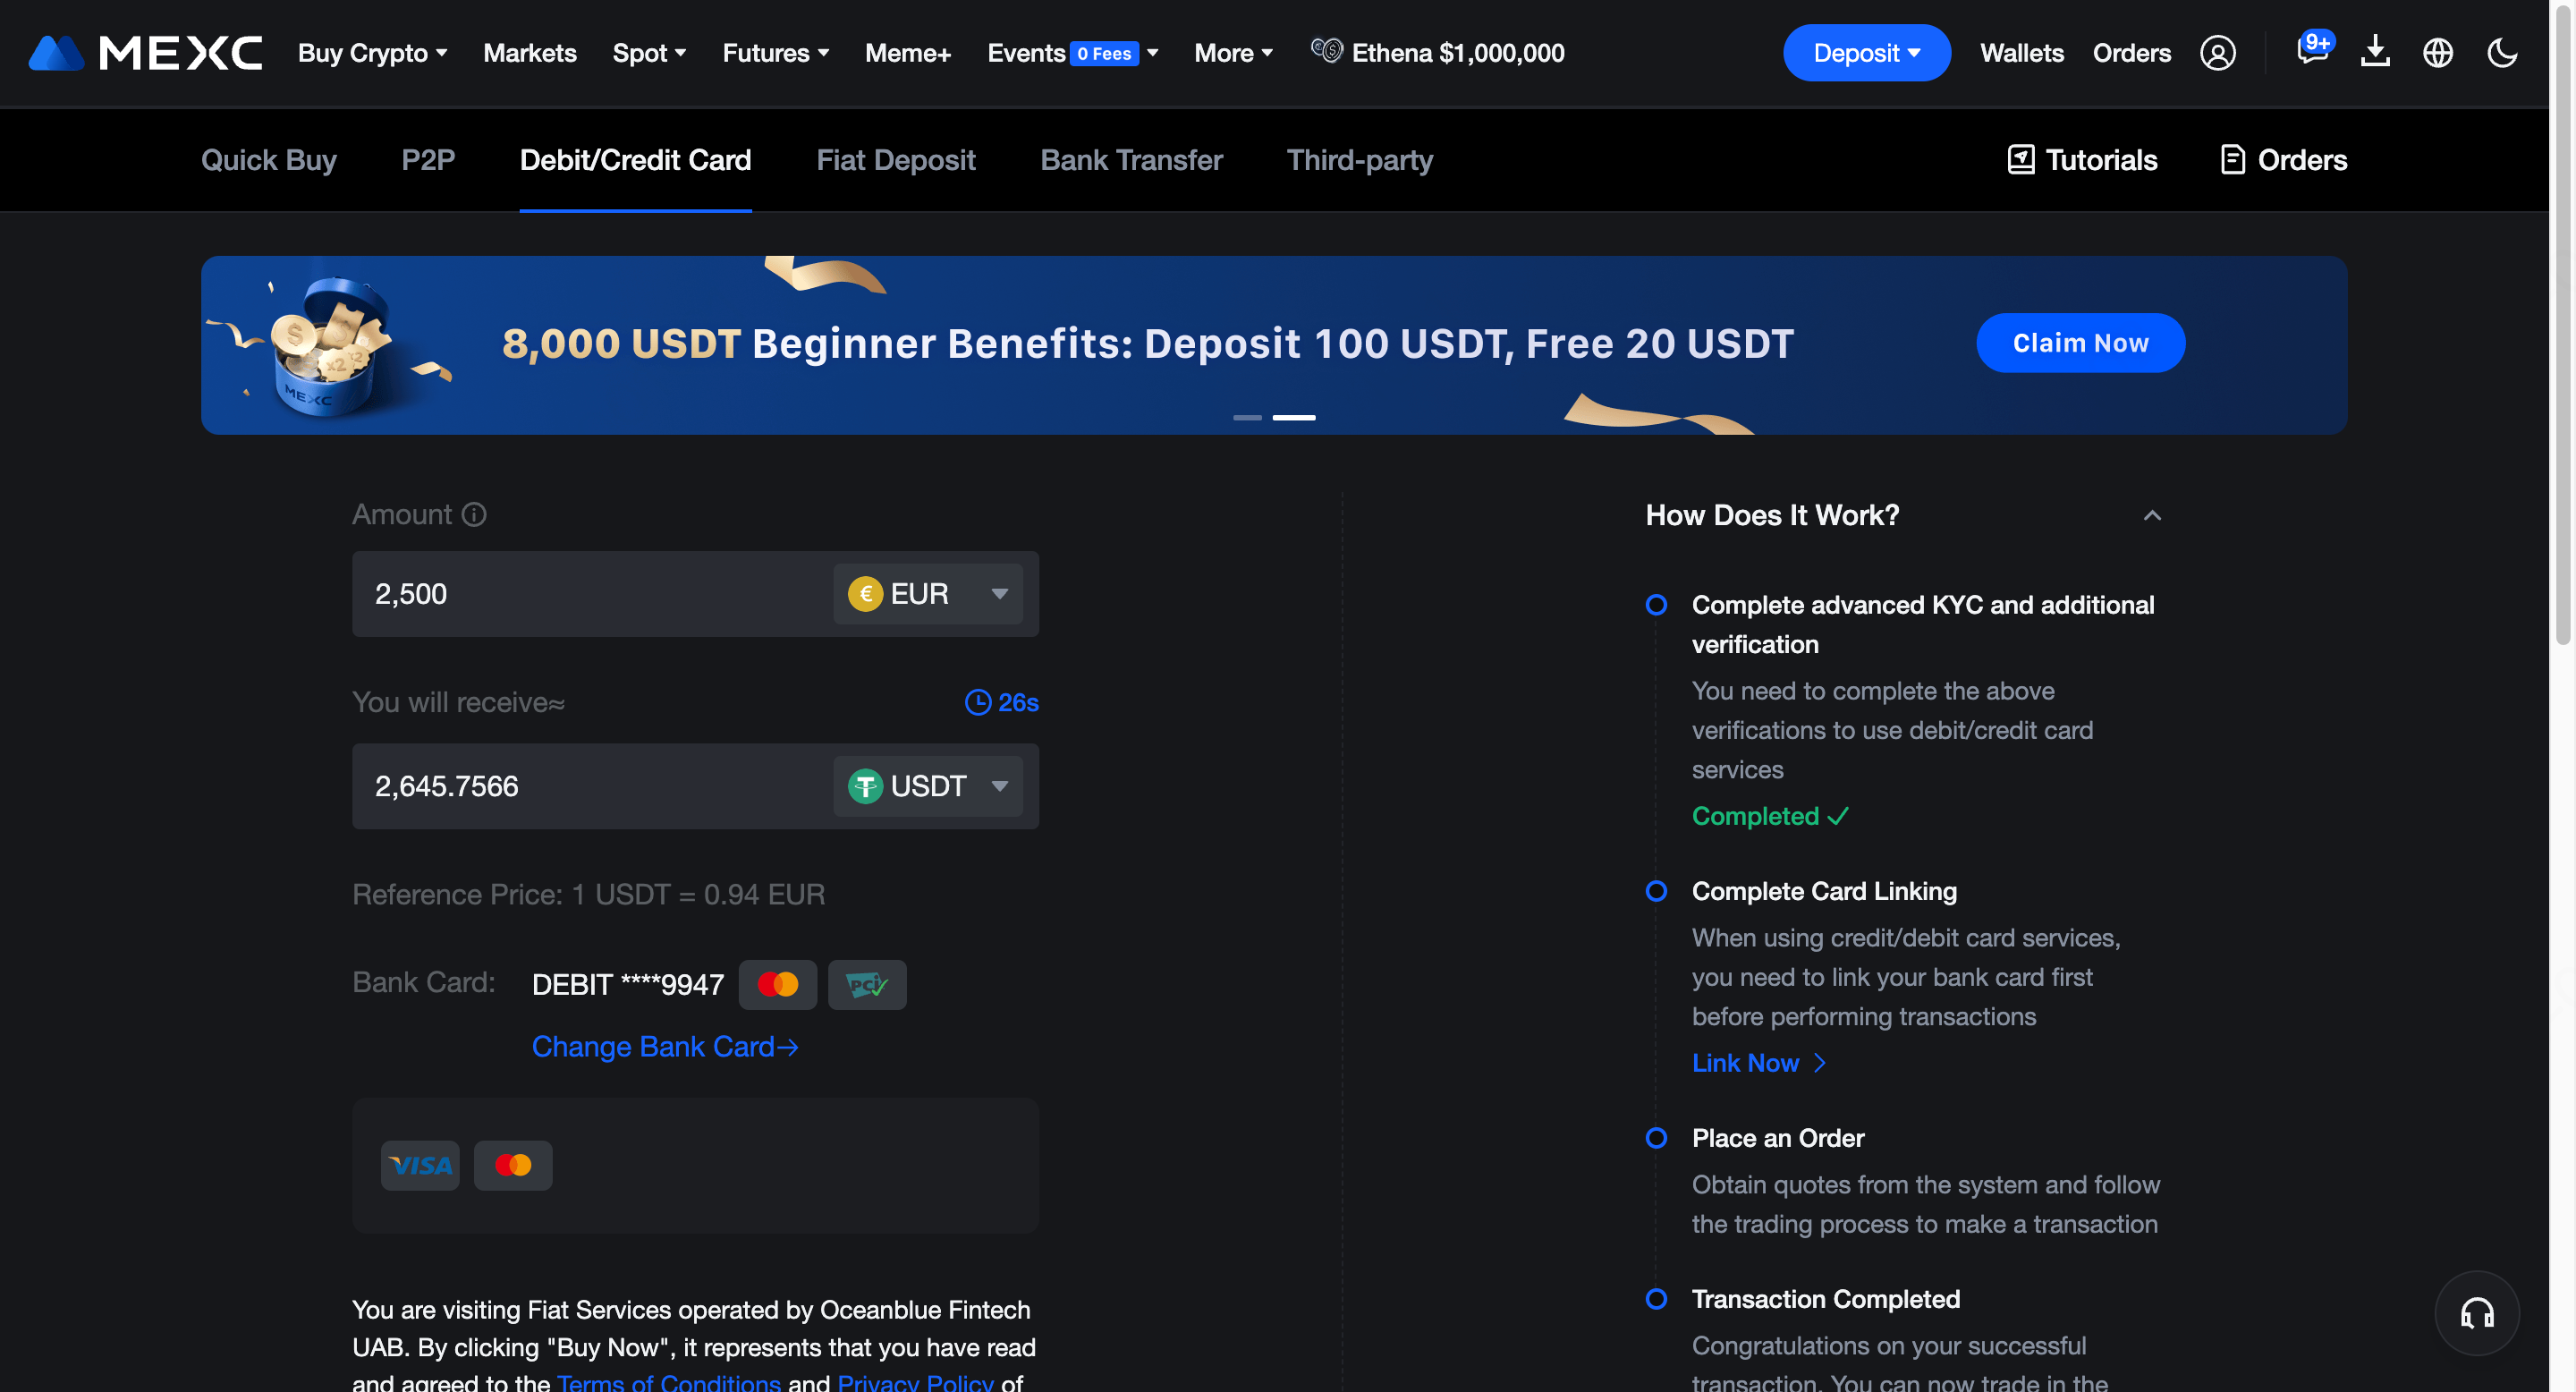Click the Visa payment method icon
The width and height of the screenshot is (2576, 1392).
[420, 1165]
